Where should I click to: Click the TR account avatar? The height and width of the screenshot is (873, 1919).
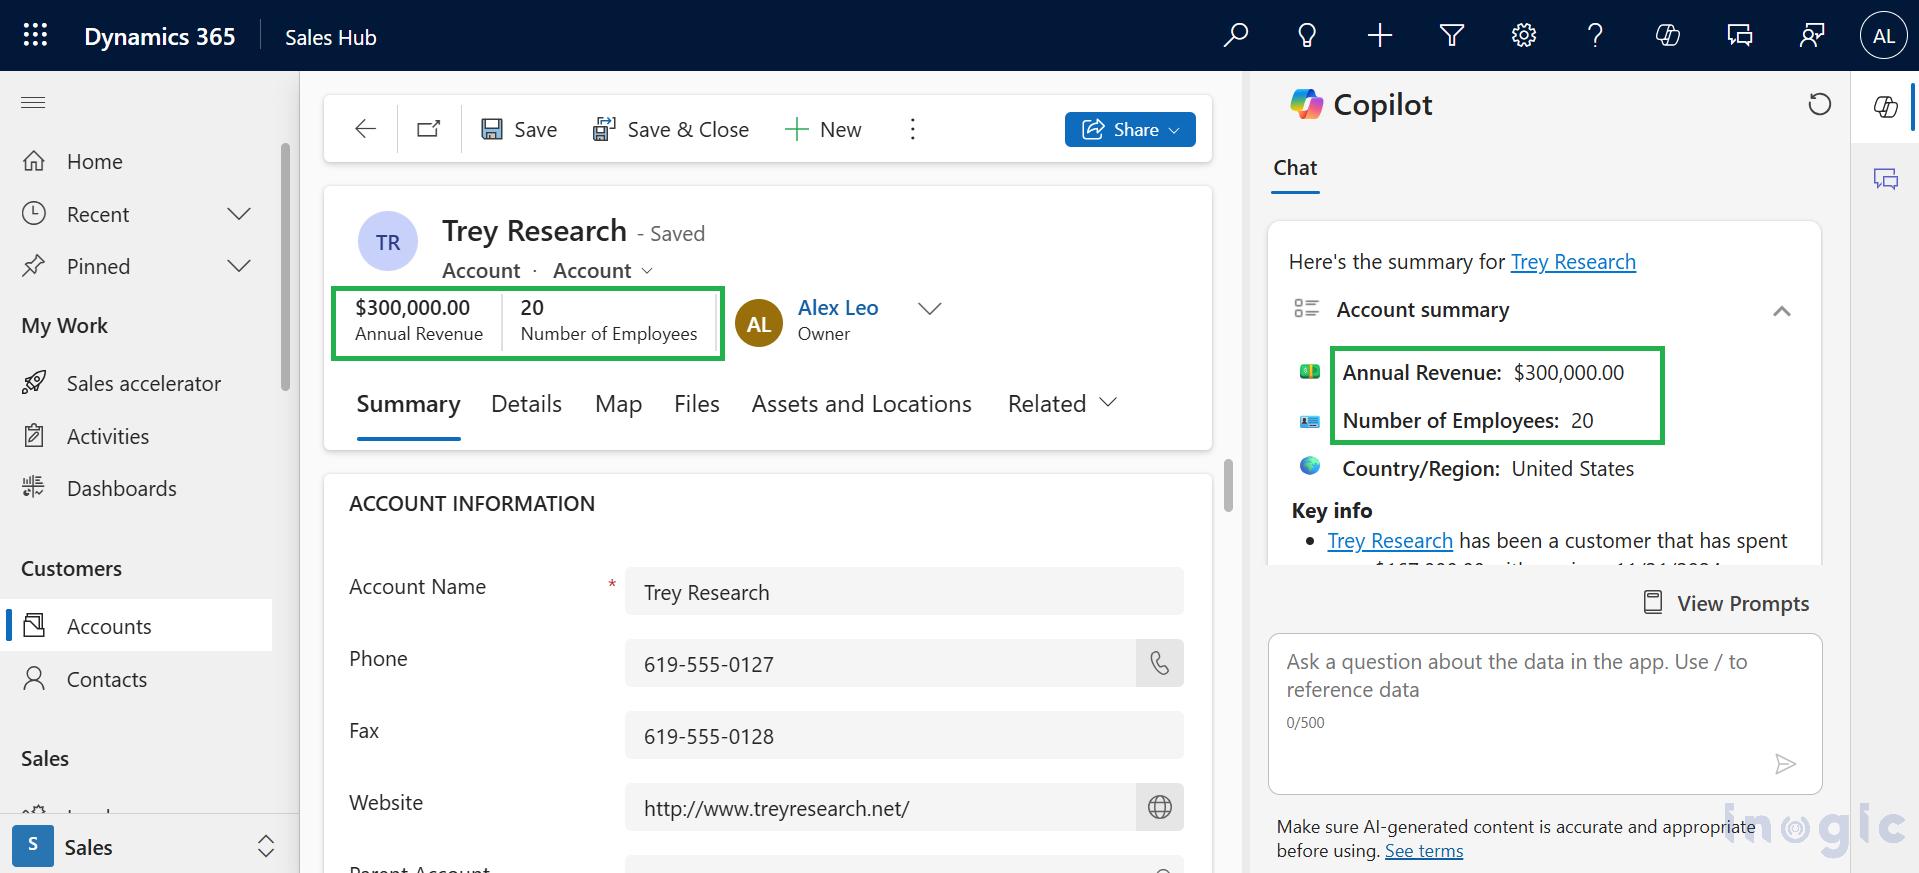[x=388, y=241]
